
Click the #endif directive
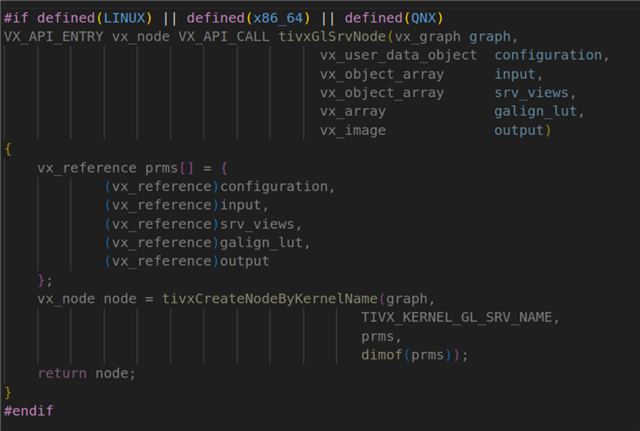point(29,411)
